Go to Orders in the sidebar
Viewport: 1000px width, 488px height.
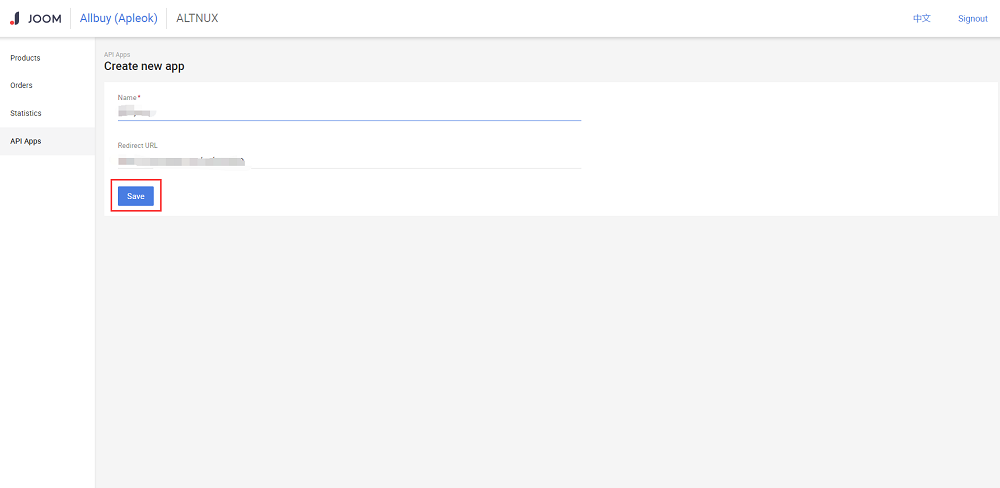[21, 85]
